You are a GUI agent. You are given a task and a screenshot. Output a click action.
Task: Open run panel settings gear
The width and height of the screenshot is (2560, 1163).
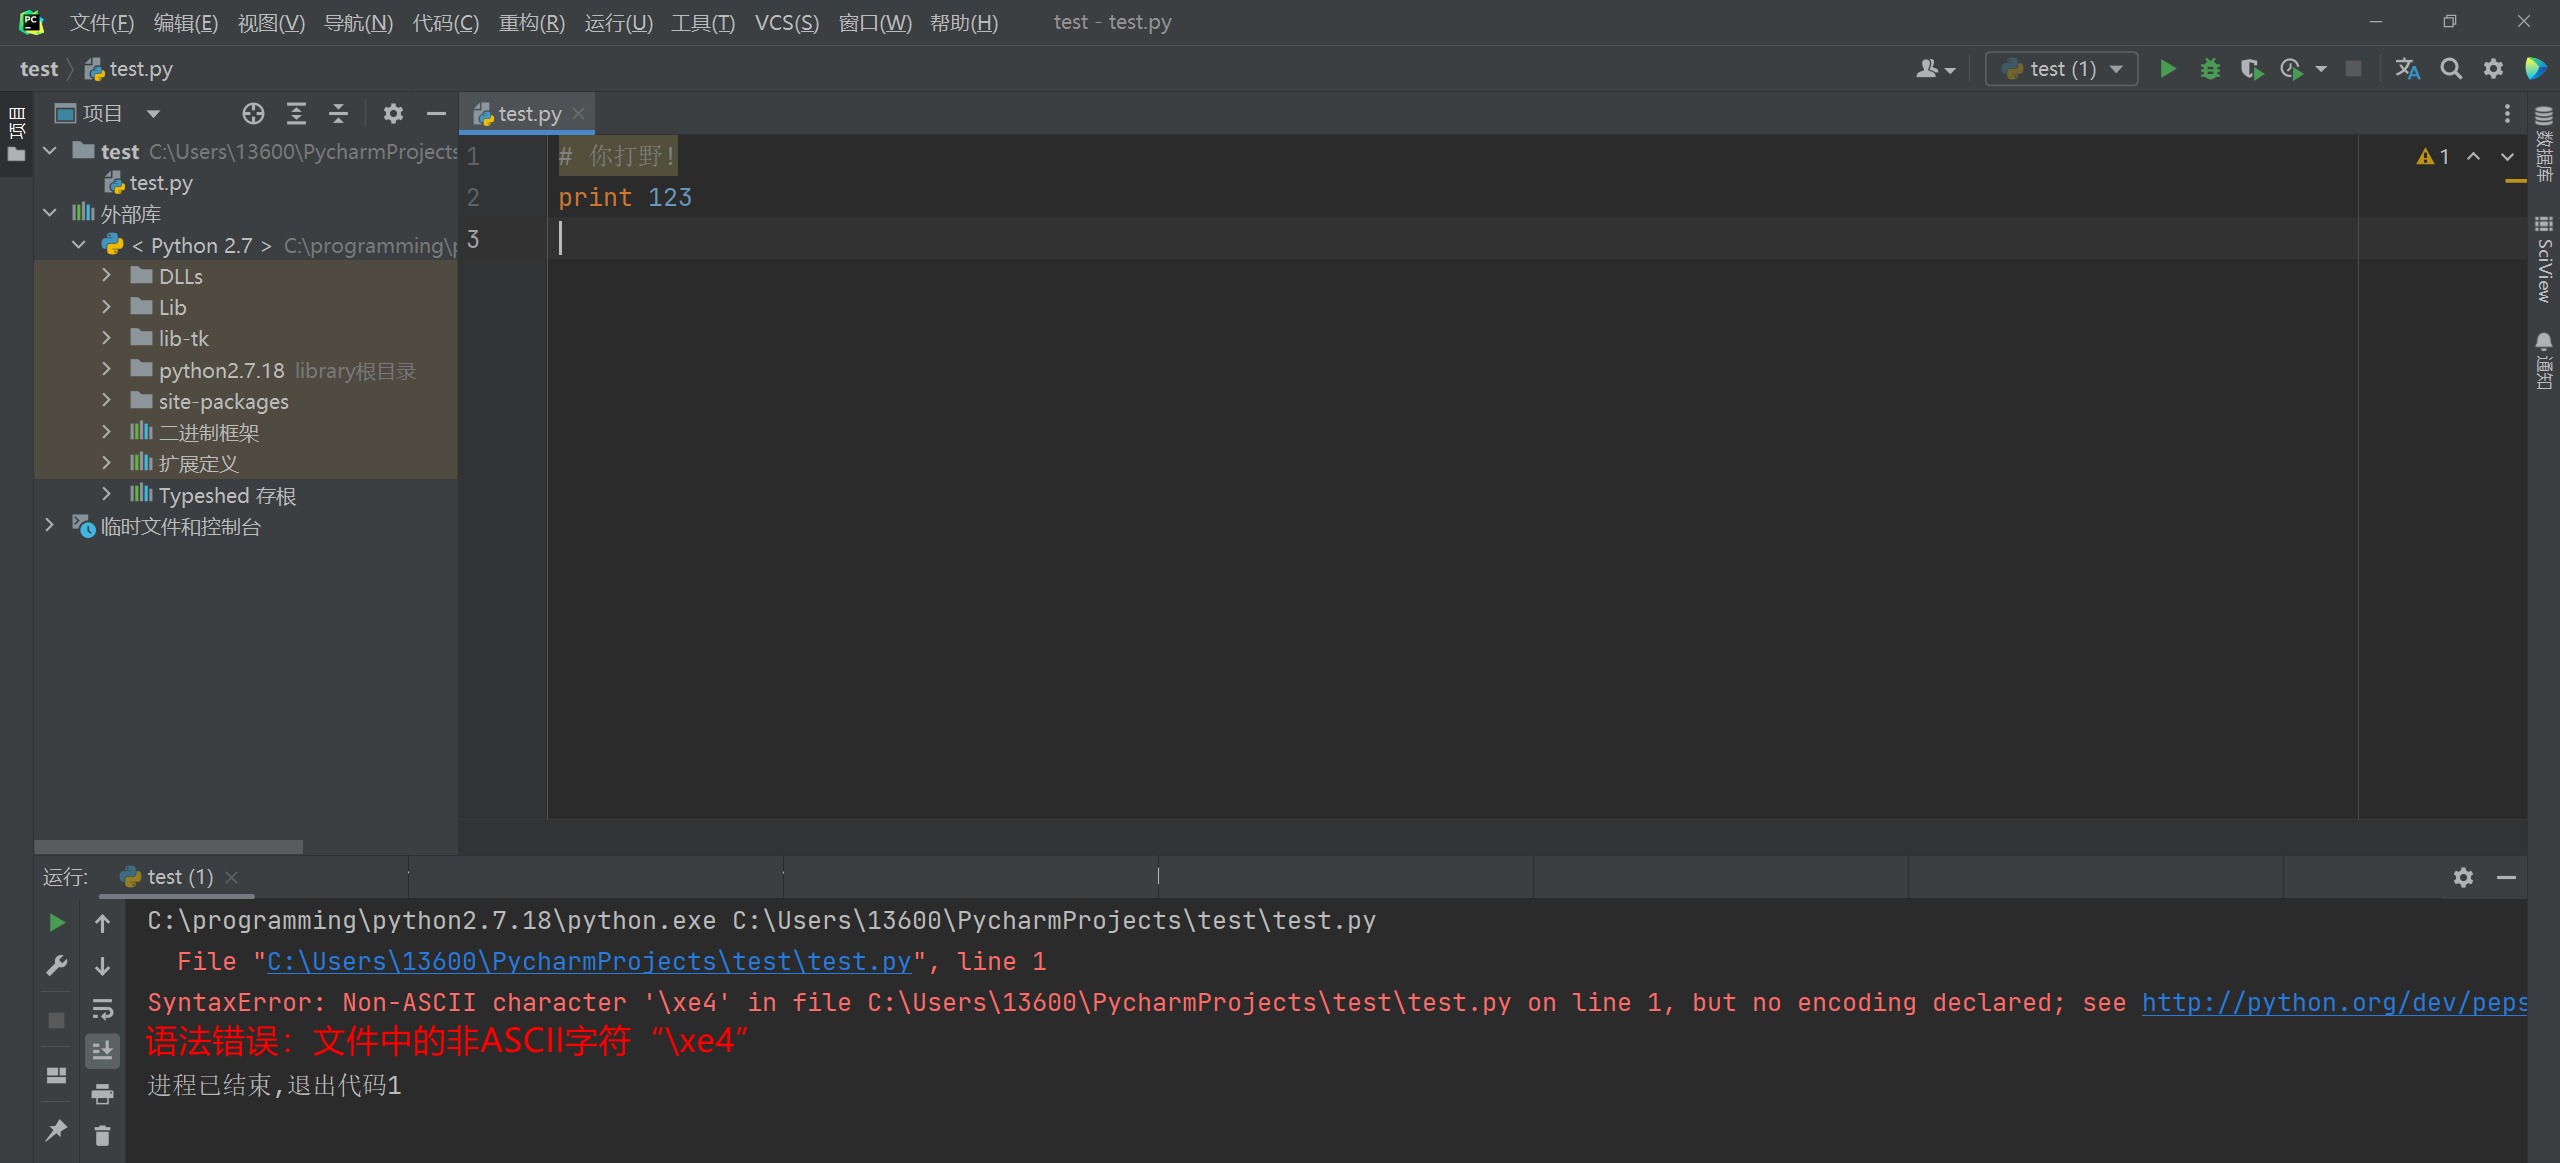[2463, 877]
